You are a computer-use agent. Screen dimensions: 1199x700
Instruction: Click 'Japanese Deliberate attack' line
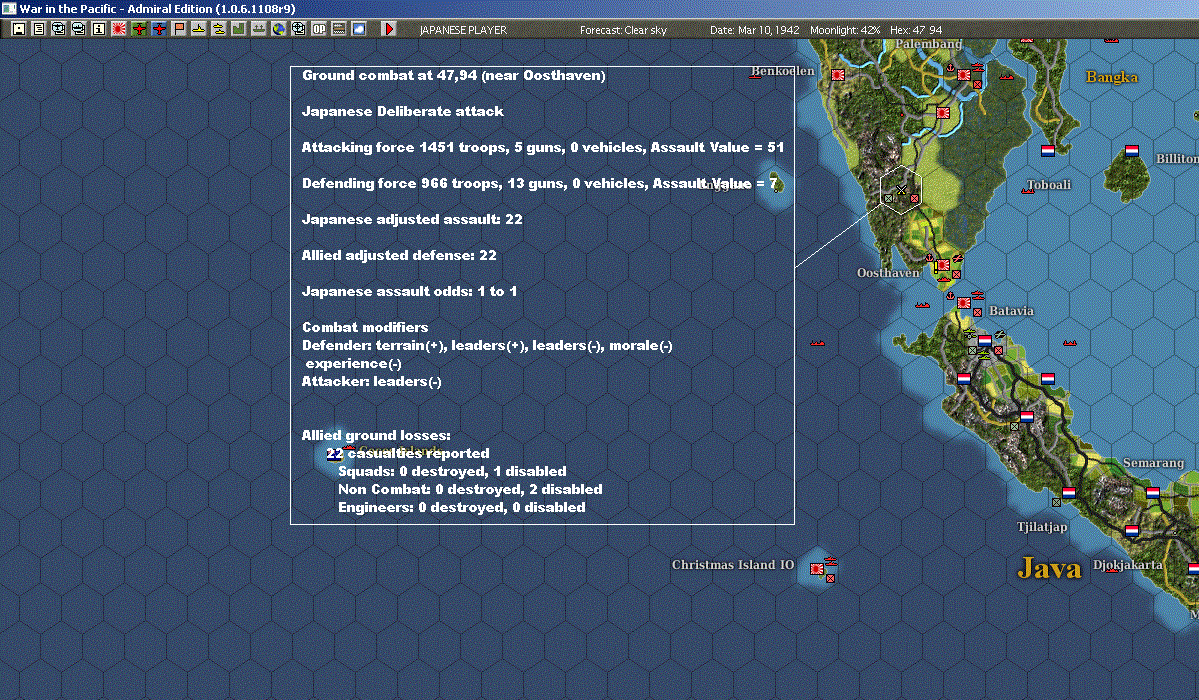tap(402, 112)
